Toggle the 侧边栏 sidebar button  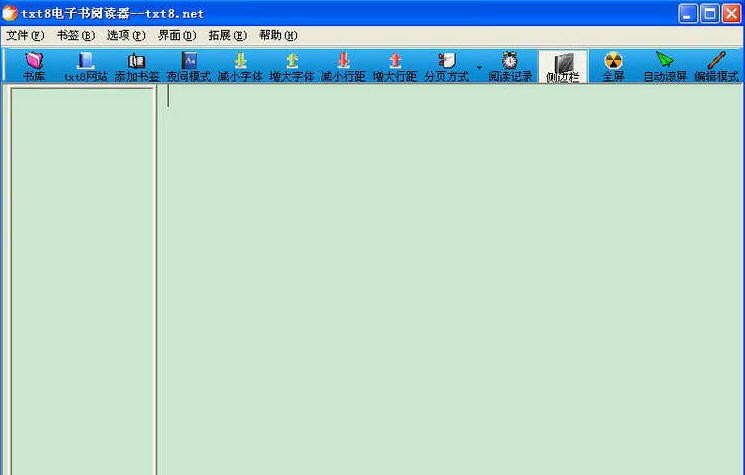click(563, 66)
